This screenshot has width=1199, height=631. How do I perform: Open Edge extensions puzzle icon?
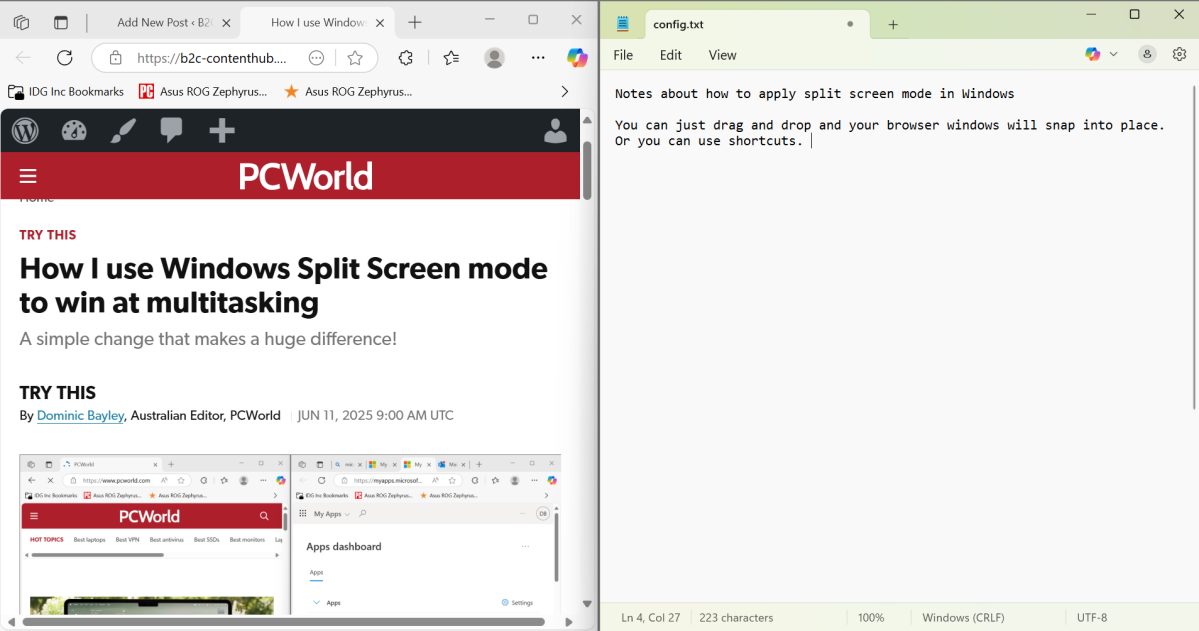coord(405,57)
